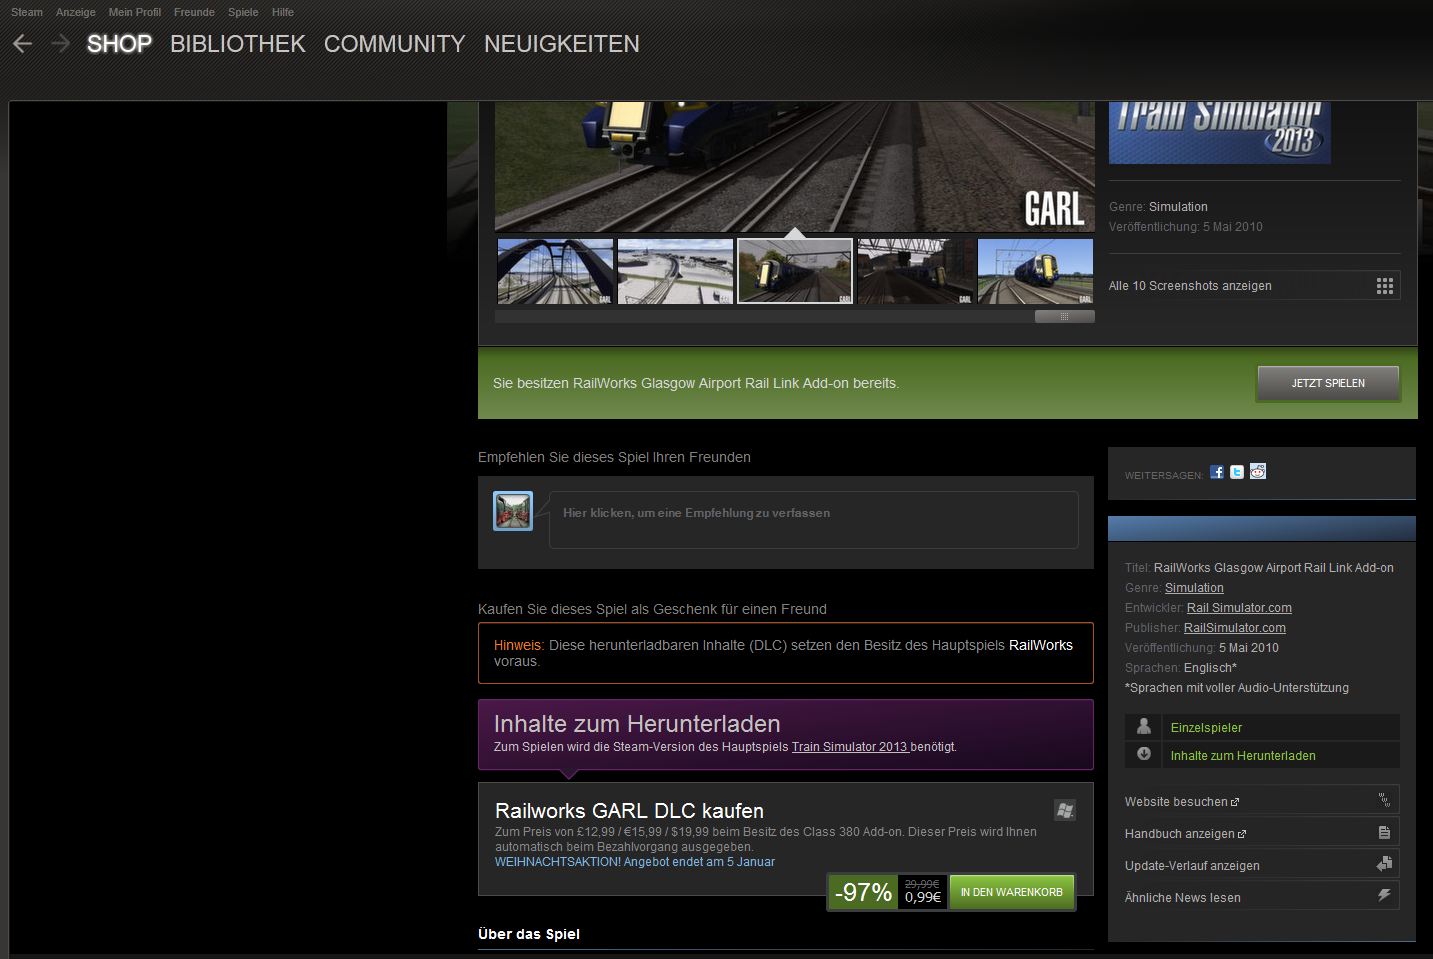Switch to the COMMUNITY tab
1433x959 pixels.
(395, 44)
